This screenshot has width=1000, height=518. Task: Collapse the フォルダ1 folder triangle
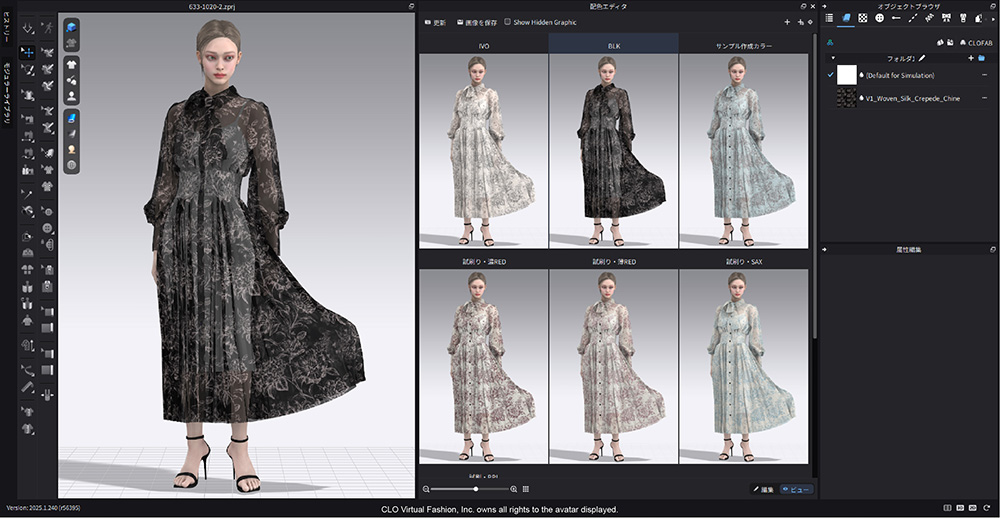(833, 58)
